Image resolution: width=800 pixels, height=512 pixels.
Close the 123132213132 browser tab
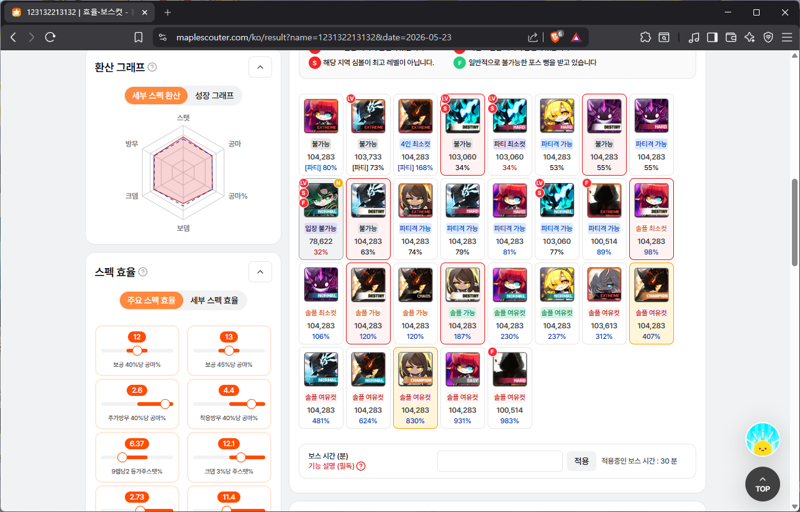pos(144,12)
